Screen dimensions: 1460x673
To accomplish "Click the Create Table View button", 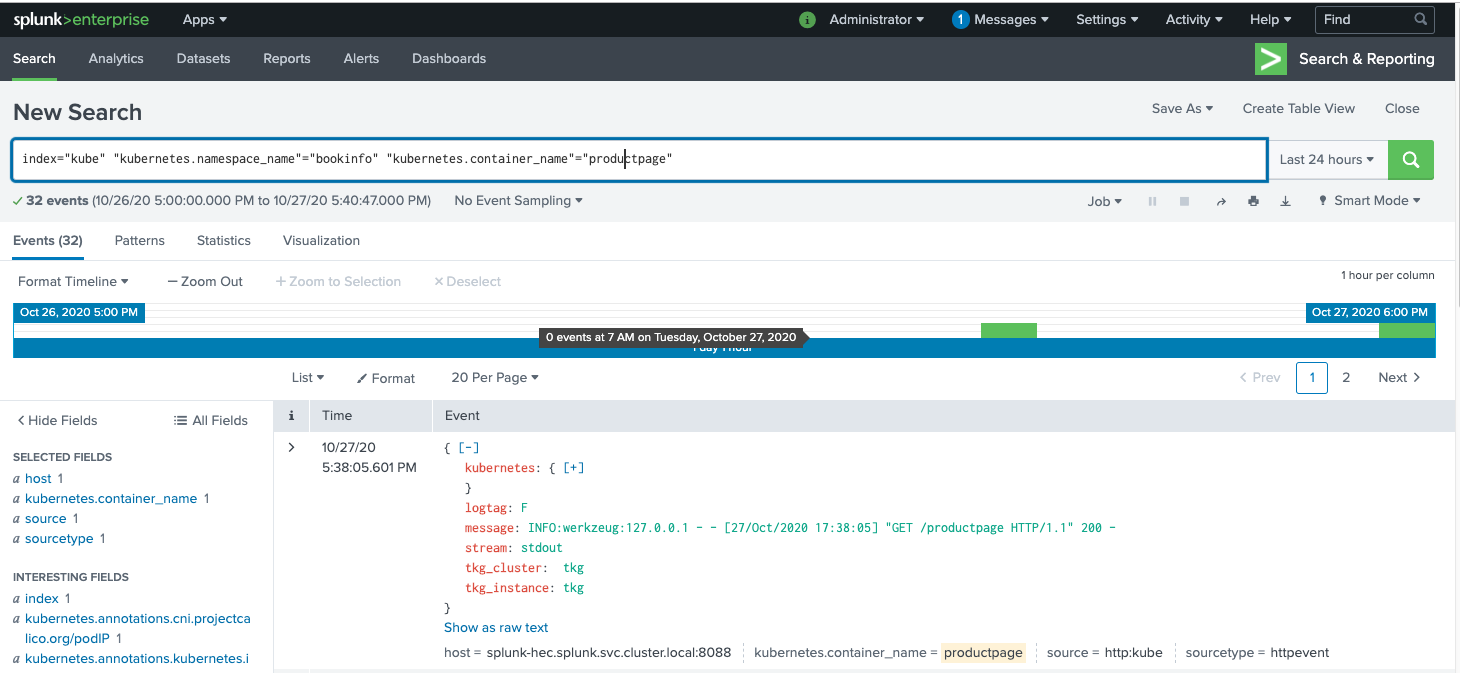I will click(x=1298, y=108).
